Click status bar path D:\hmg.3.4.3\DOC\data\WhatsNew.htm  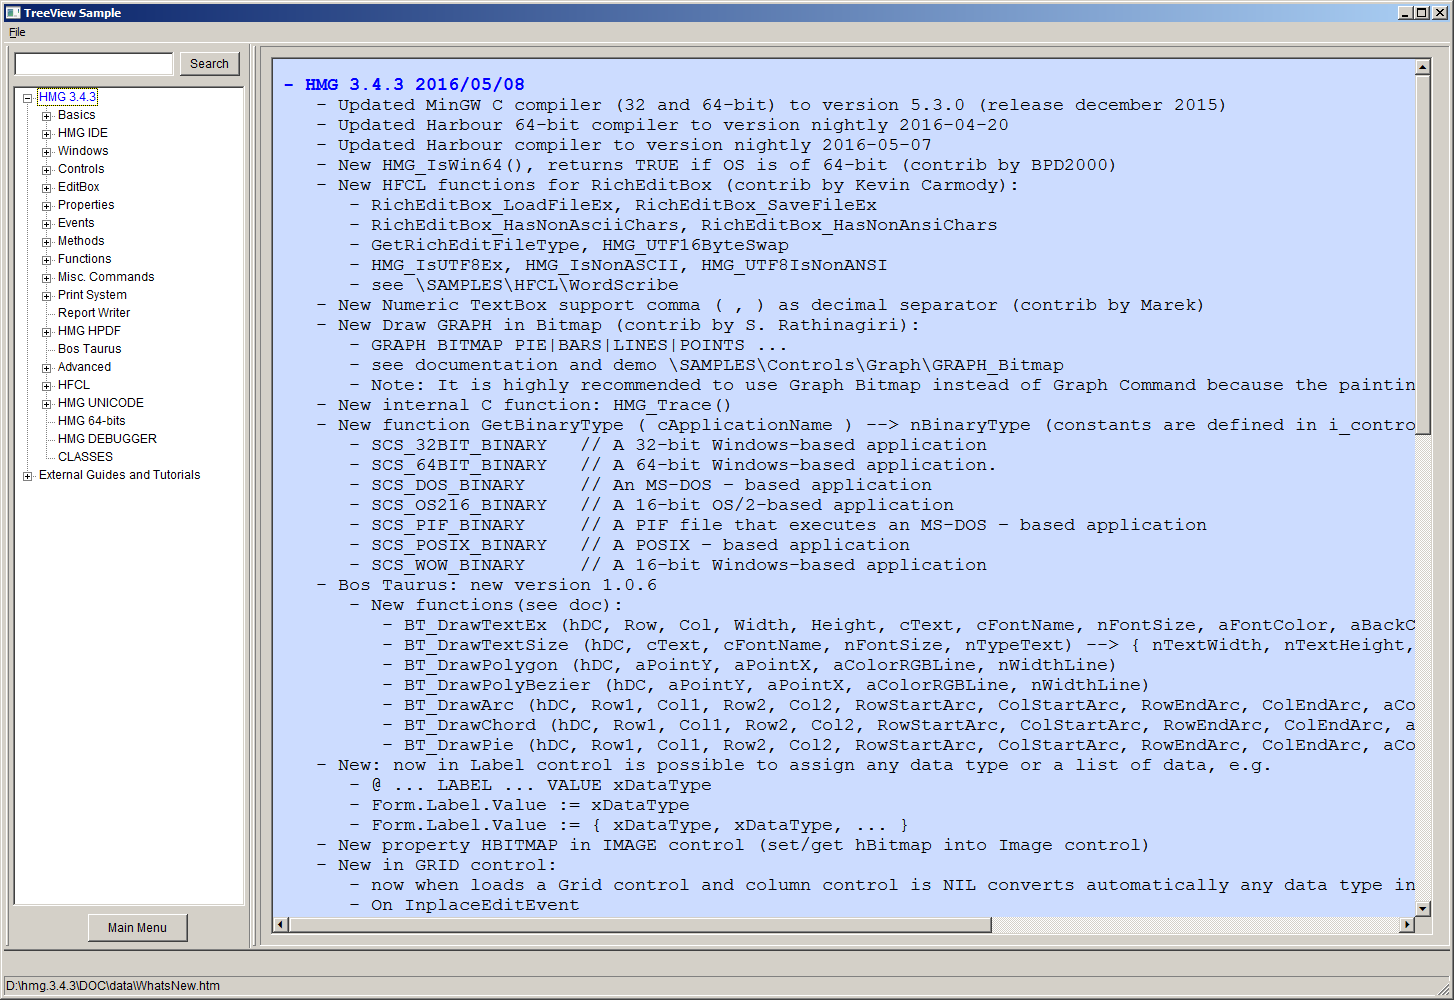113,985
